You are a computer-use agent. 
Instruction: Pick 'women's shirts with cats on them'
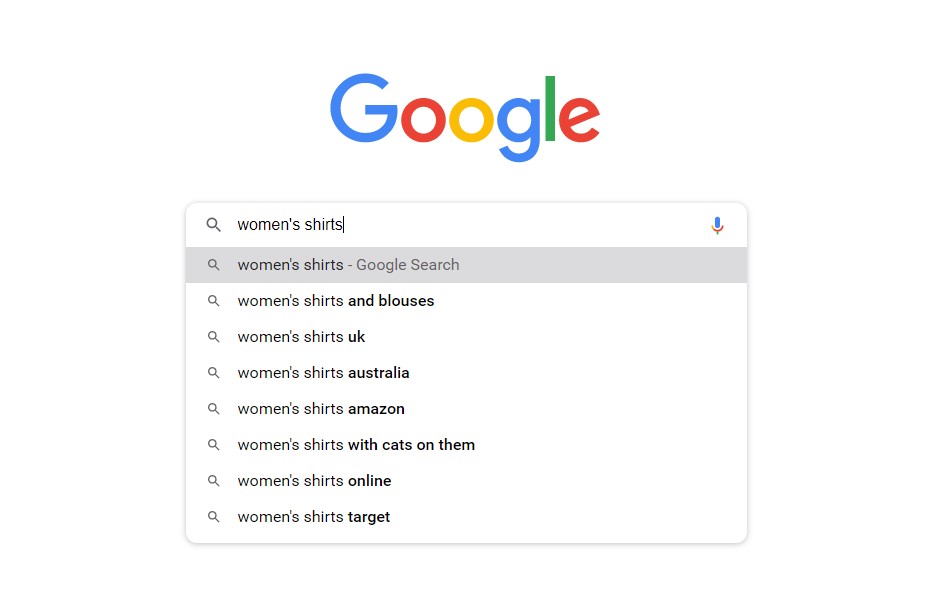[x=466, y=445]
